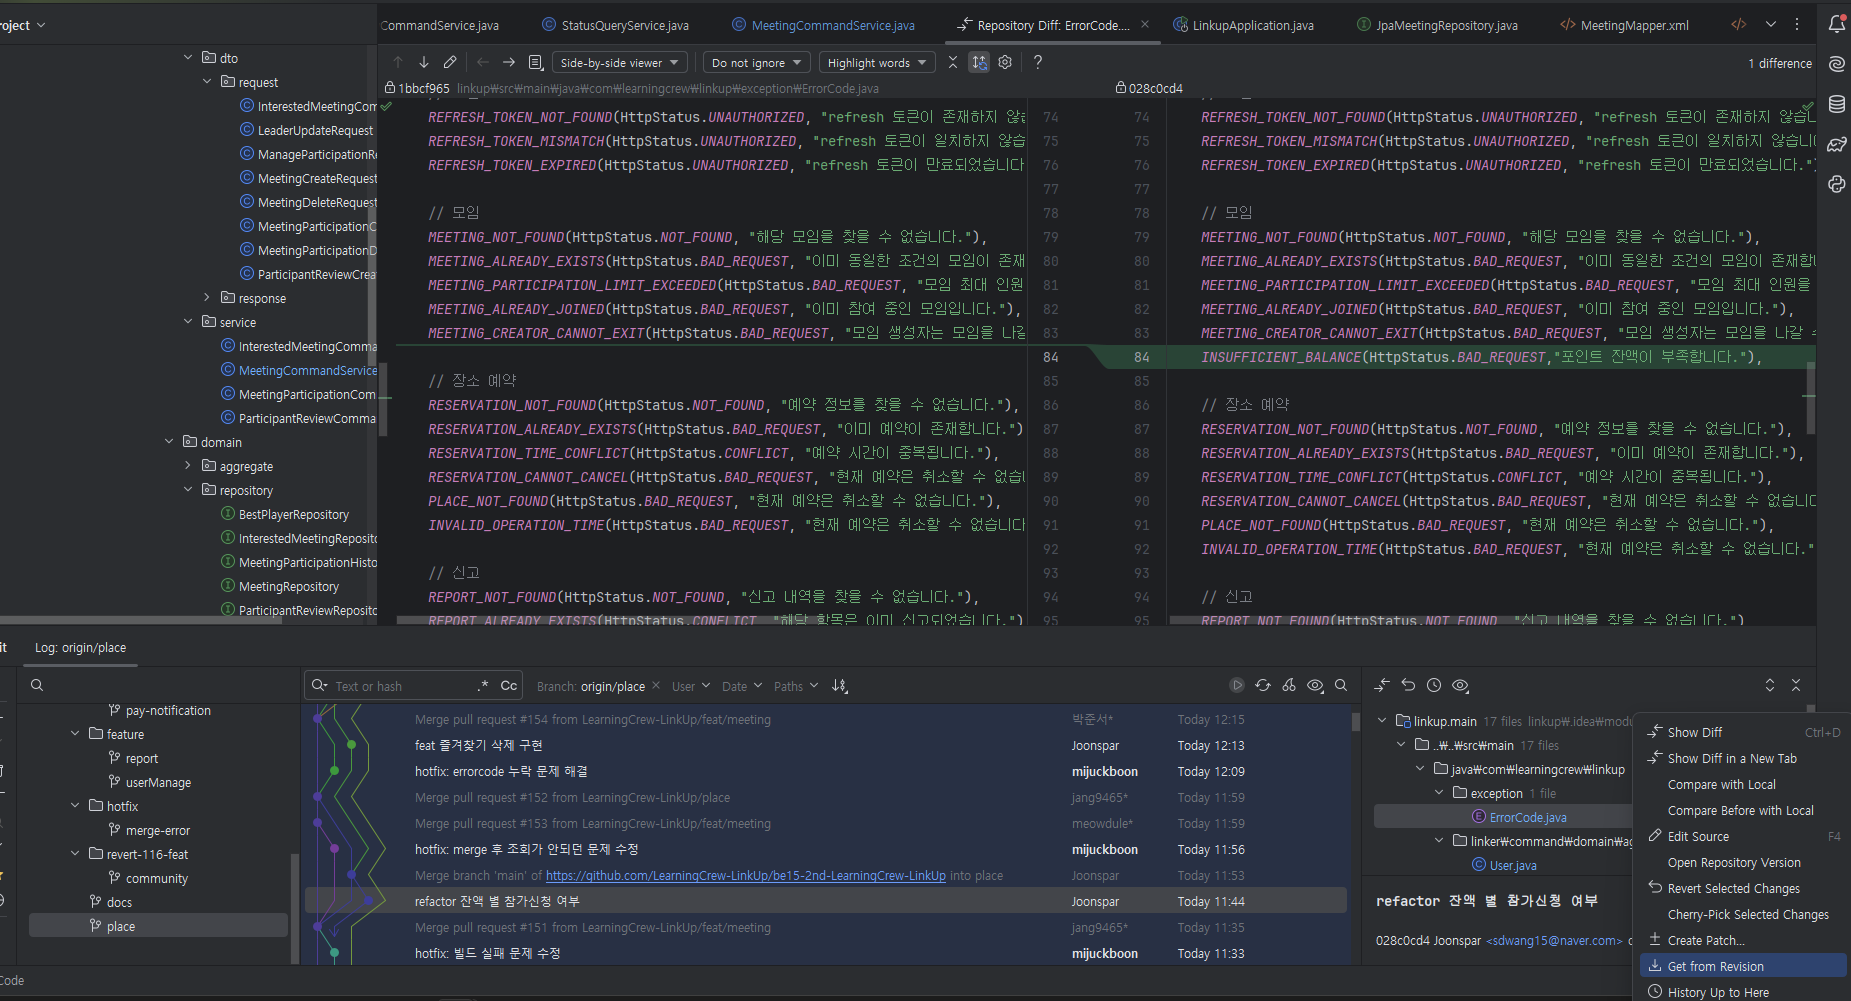Open the Date filter dropdown
The height and width of the screenshot is (1001, 1851).
pyautogui.click(x=742, y=686)
